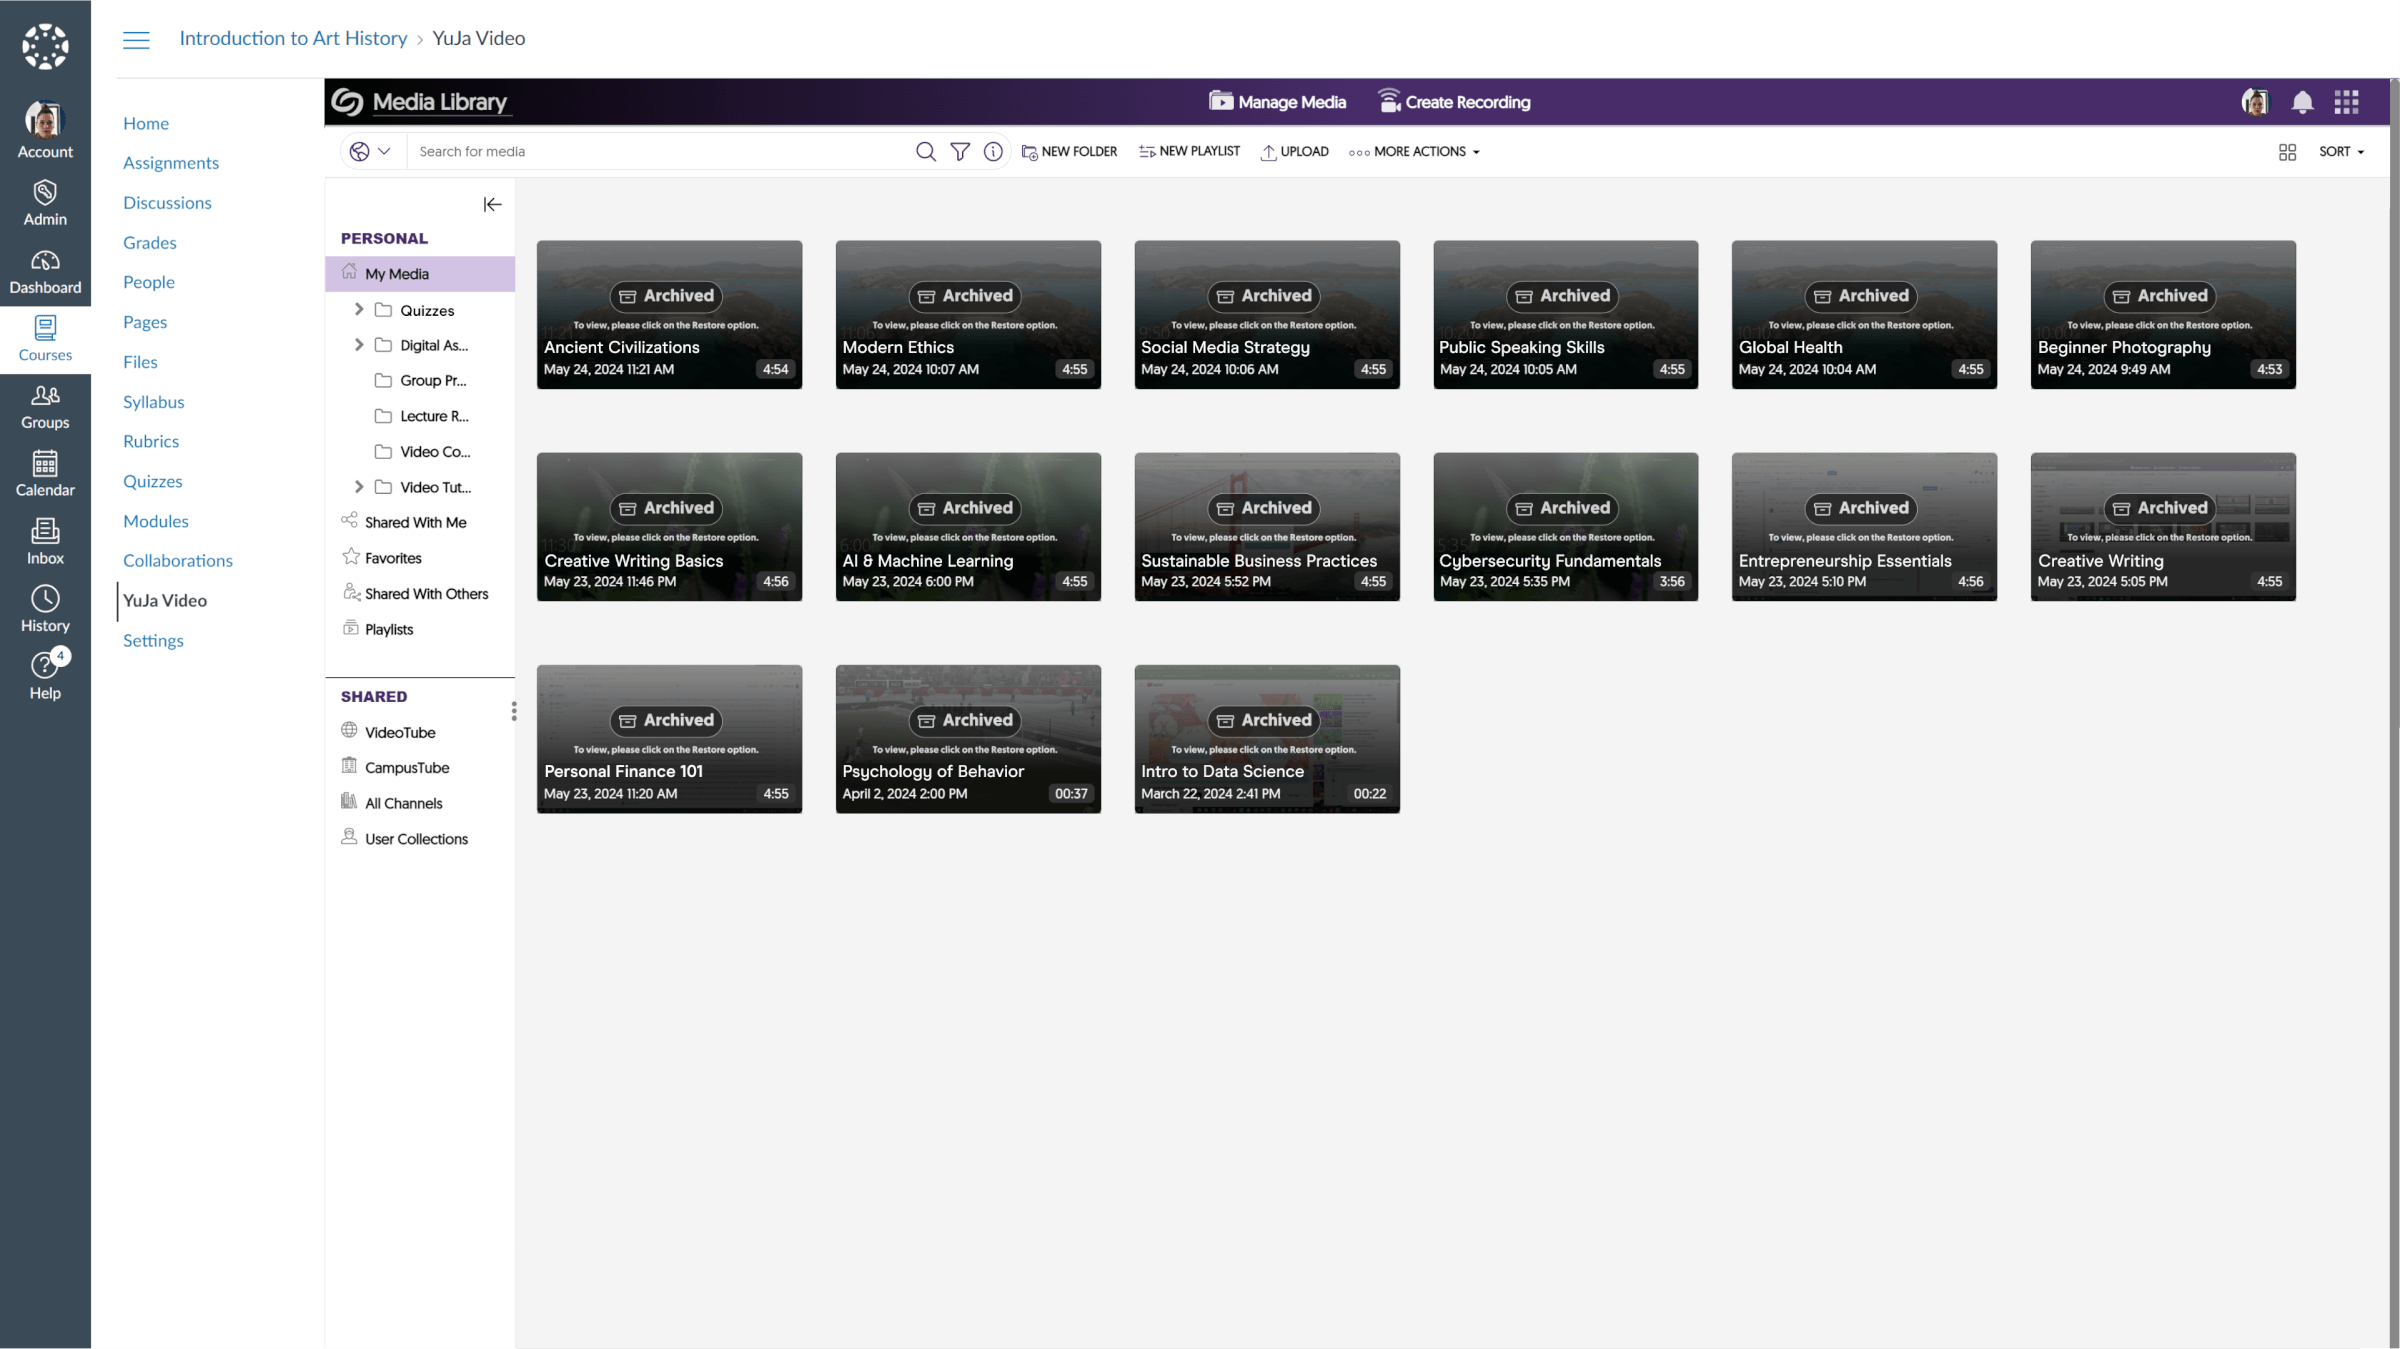Open the Help menu
The image size is (2400, 1349).
tap(45, 677)
